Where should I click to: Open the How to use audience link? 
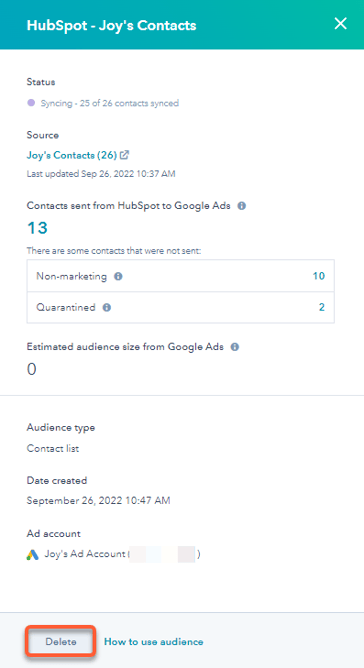154,642
